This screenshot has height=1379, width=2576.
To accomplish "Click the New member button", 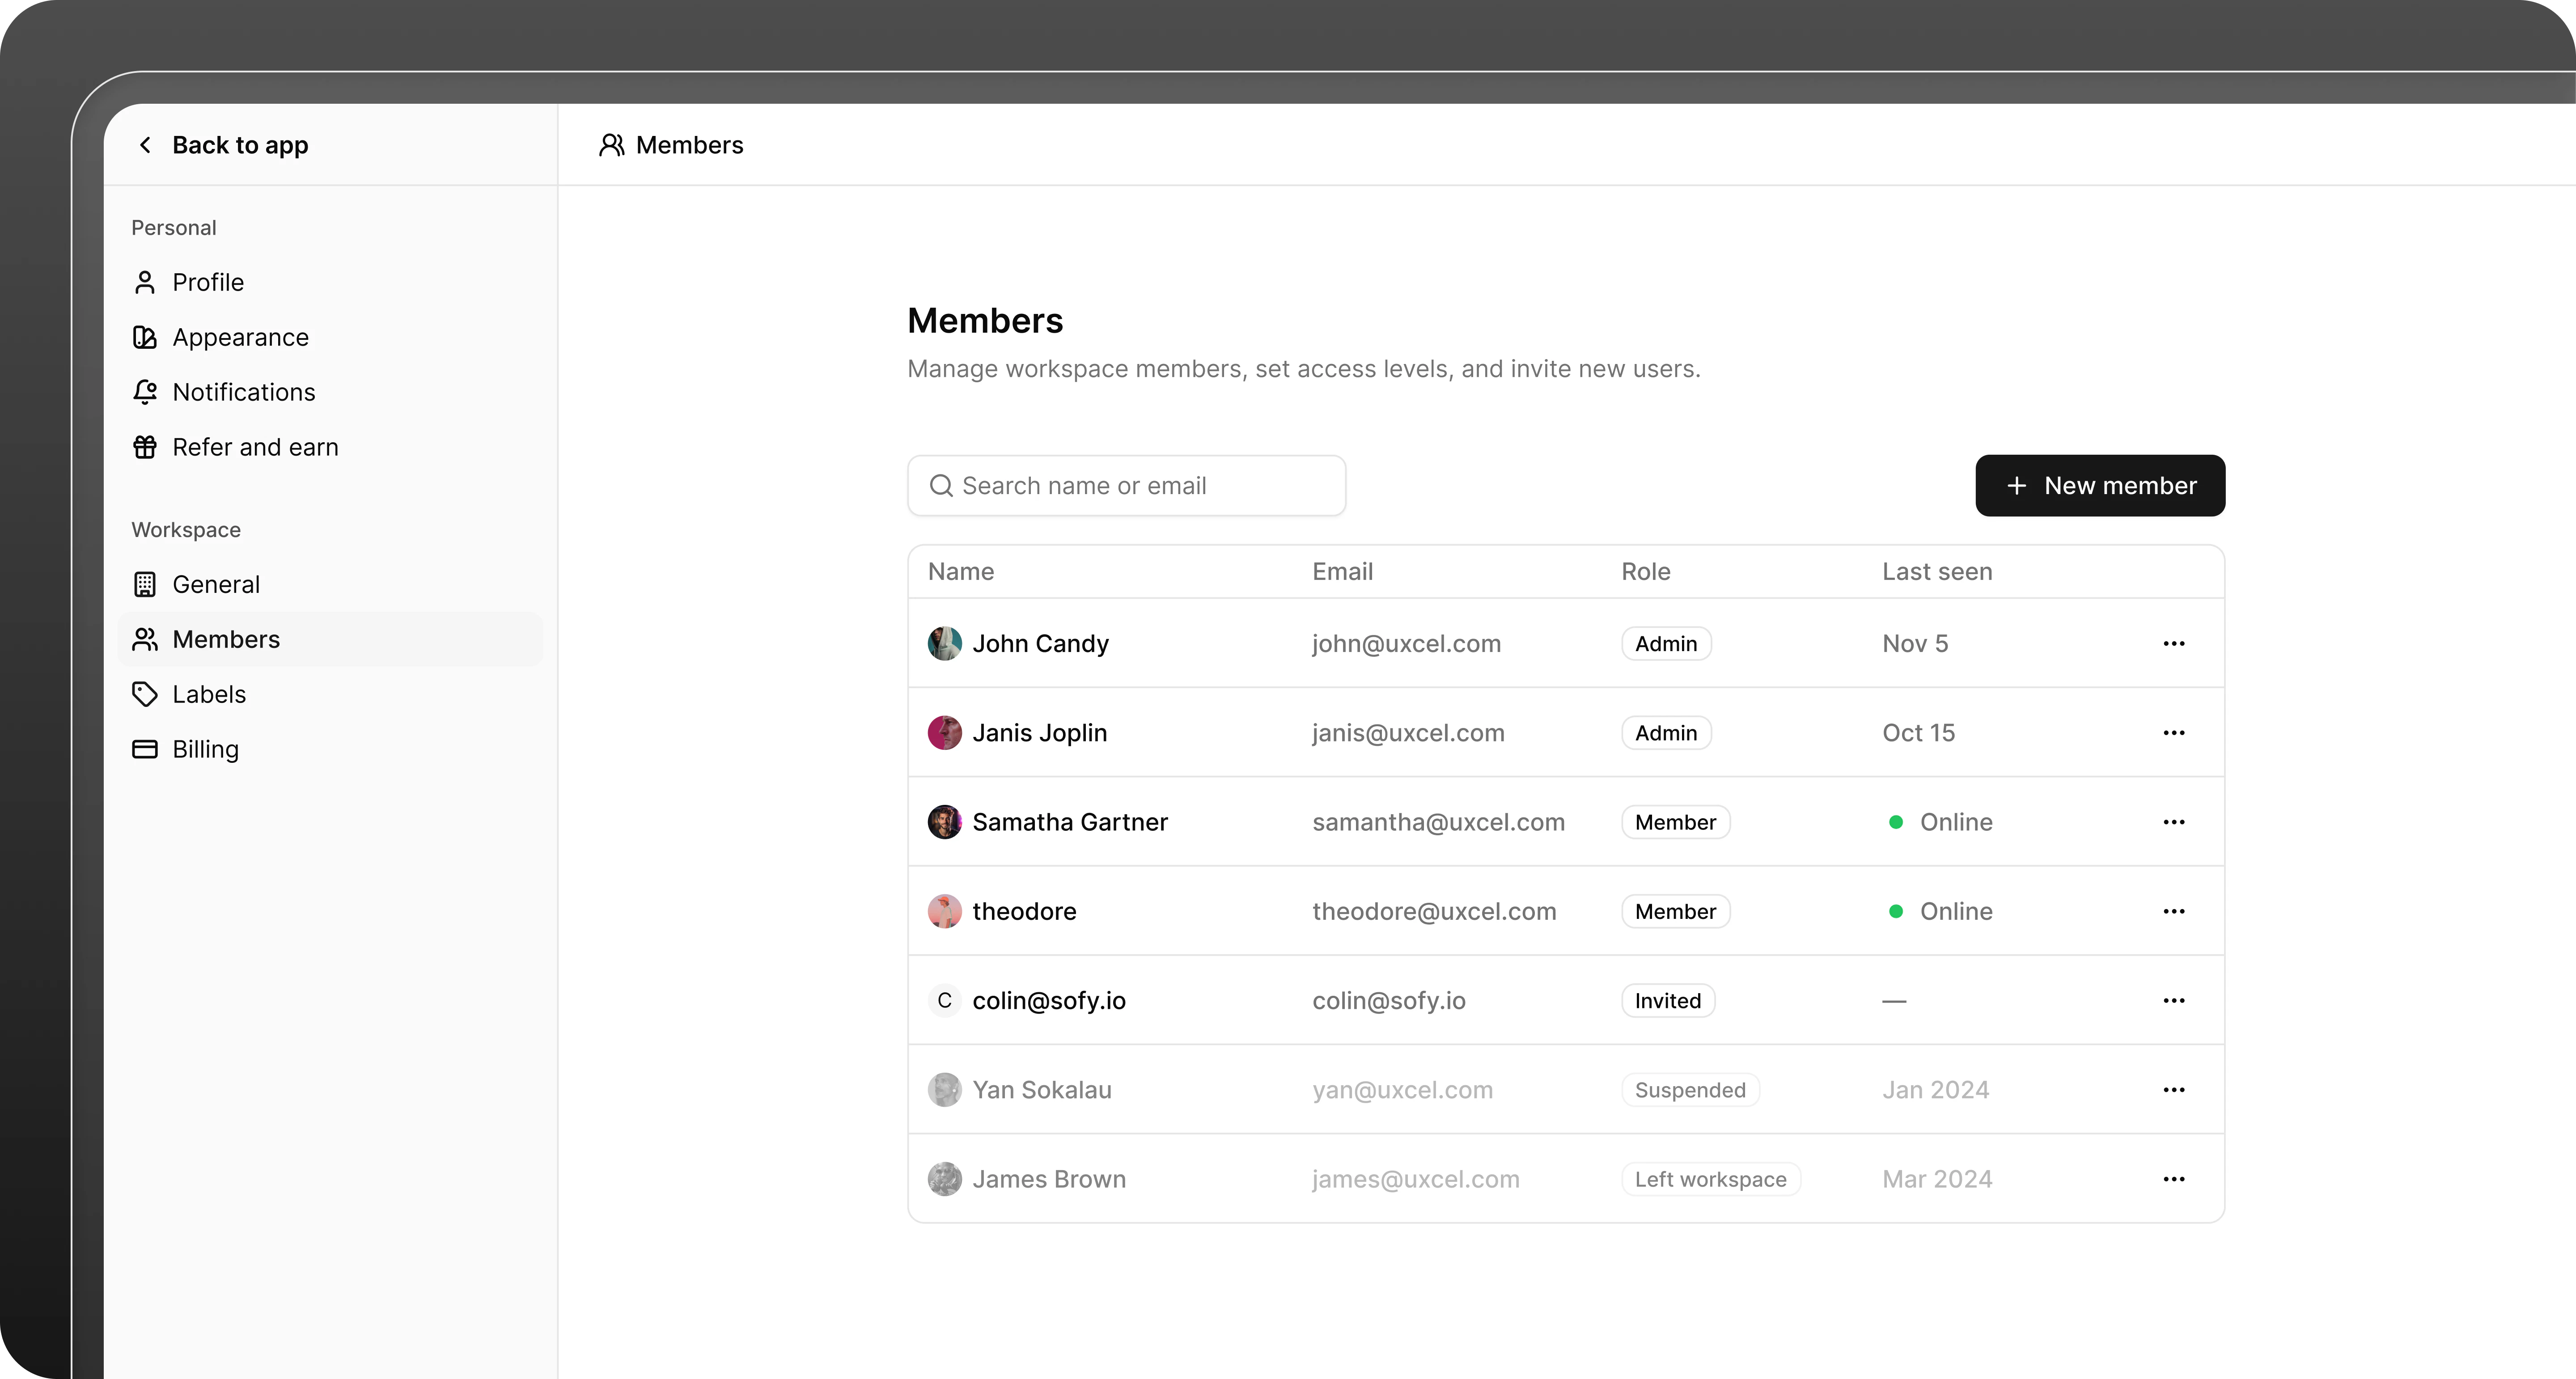I will click(2100, 485).
